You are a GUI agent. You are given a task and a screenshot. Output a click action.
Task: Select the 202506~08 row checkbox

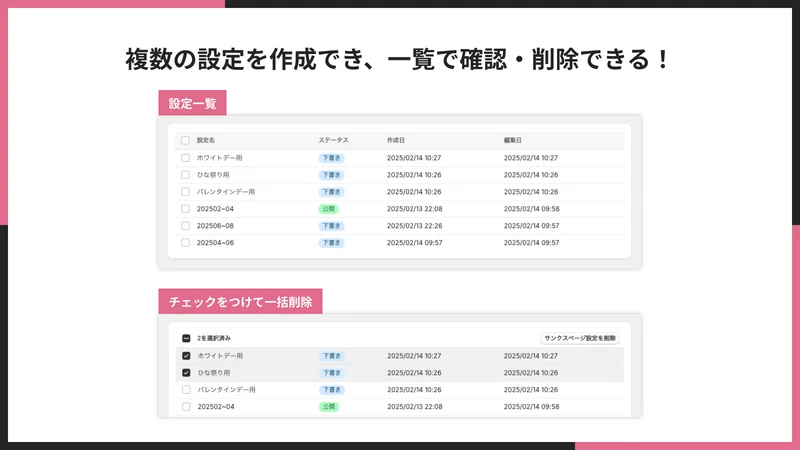185,226
